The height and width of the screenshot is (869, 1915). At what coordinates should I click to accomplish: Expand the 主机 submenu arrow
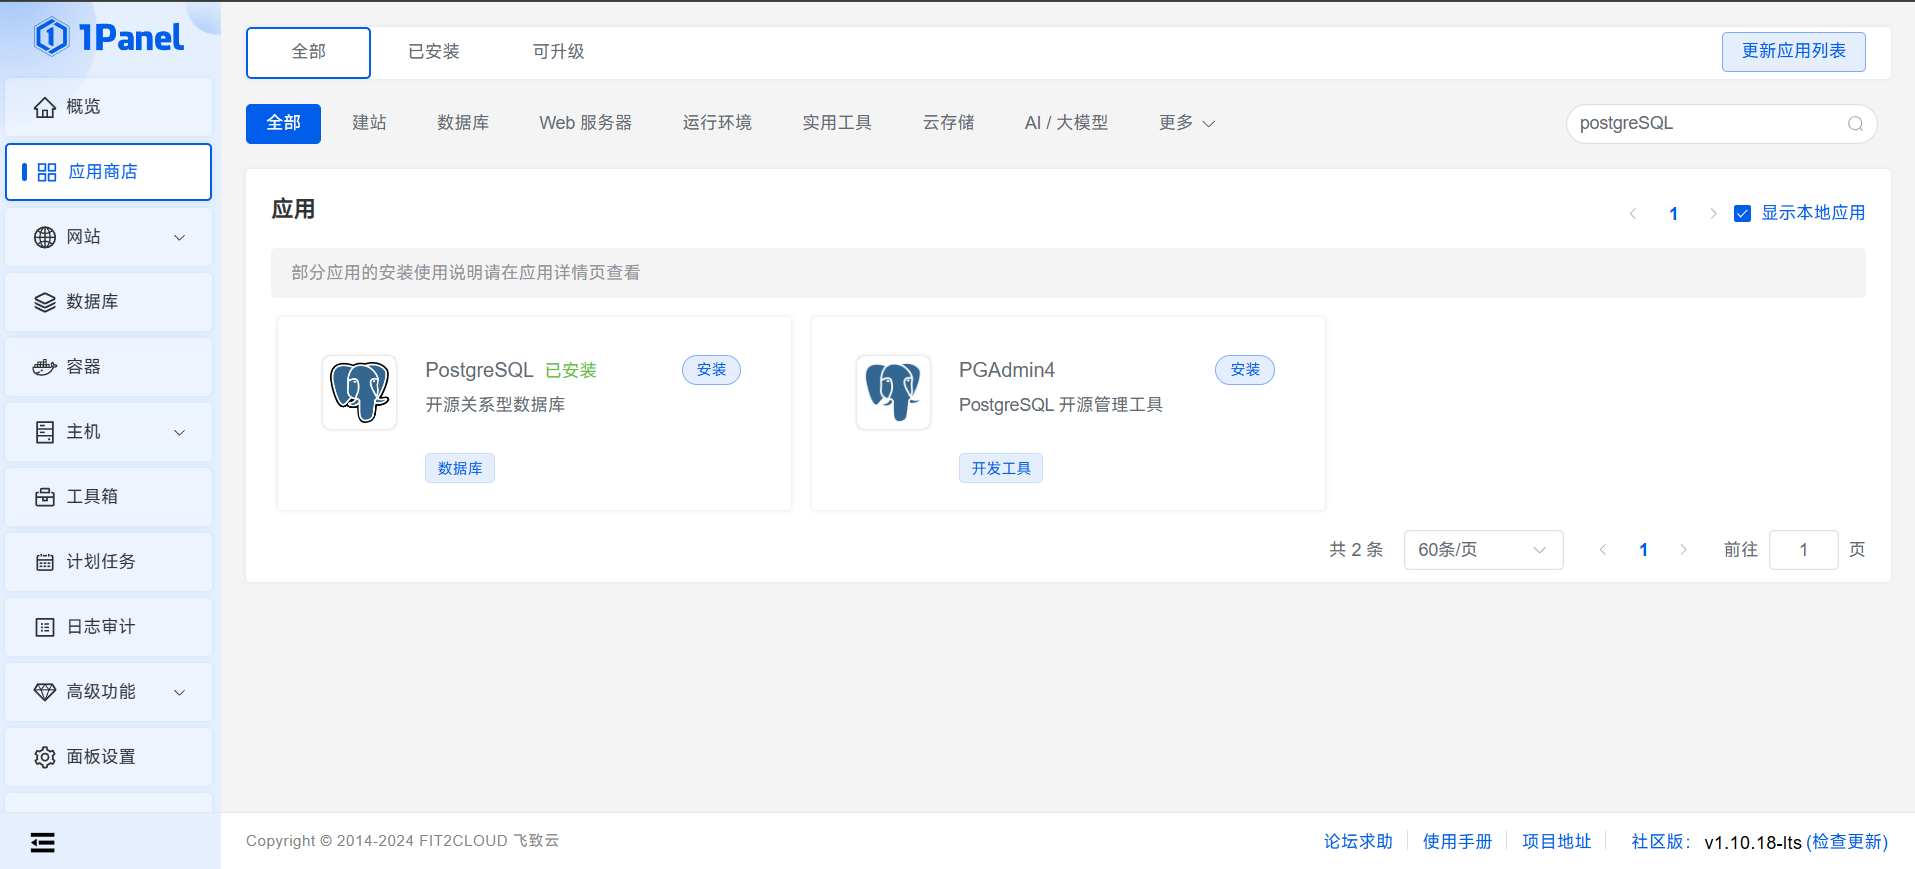click(180, 432)
